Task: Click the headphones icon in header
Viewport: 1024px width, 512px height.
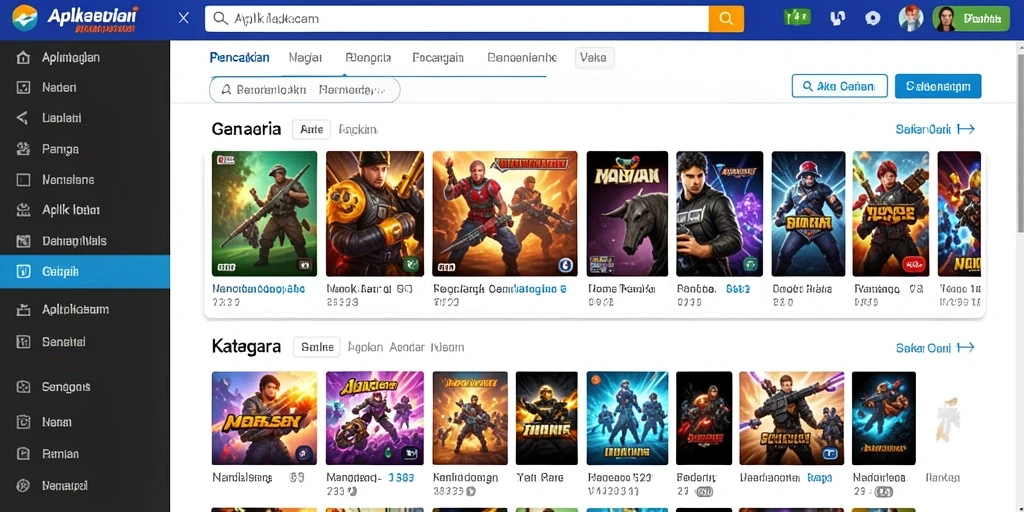Action: 837,18
